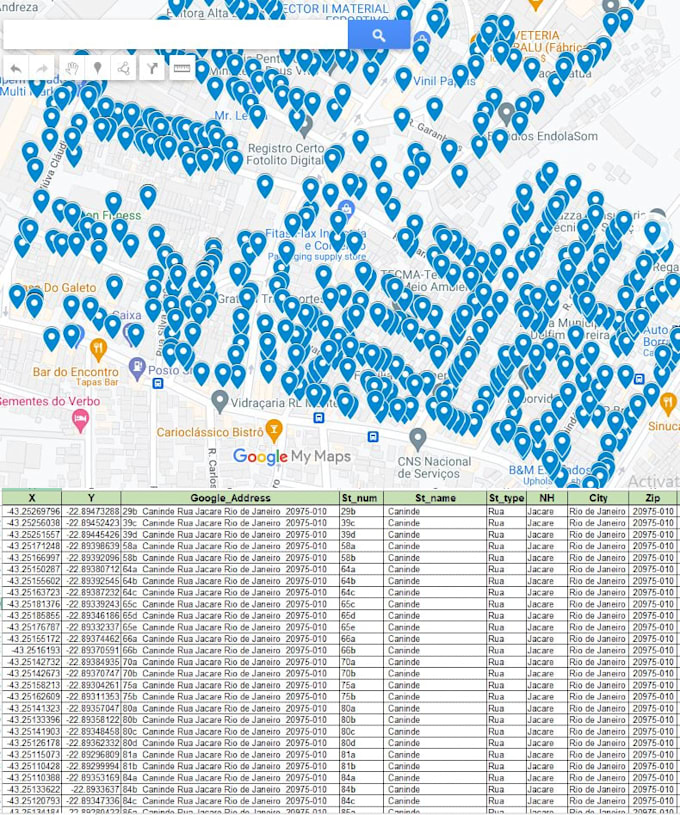This screenshot has width=680, height=815.
Task: Select the X column header
Action: (x=32, y=497)
